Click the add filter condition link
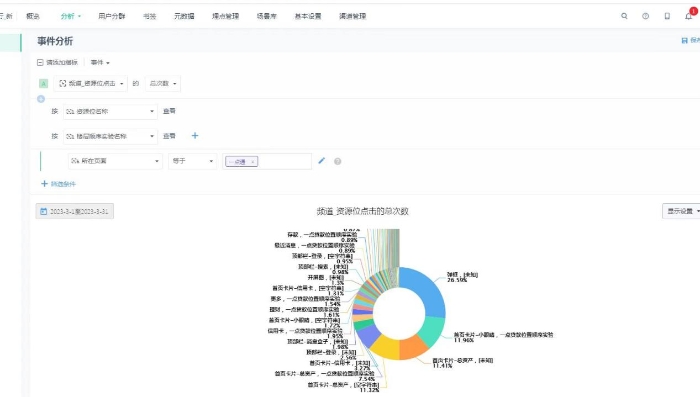 58,184
